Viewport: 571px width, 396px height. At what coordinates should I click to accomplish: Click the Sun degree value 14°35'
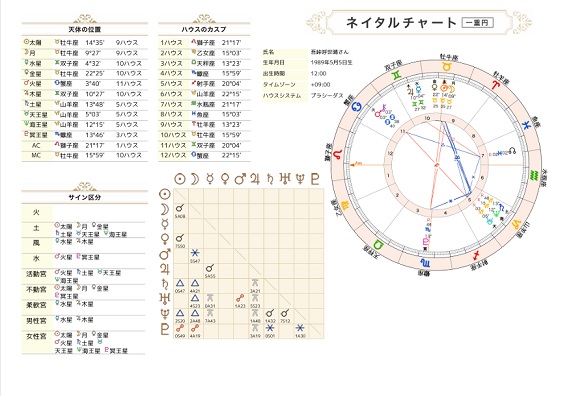pyautogui.click(x=94, y=43)
